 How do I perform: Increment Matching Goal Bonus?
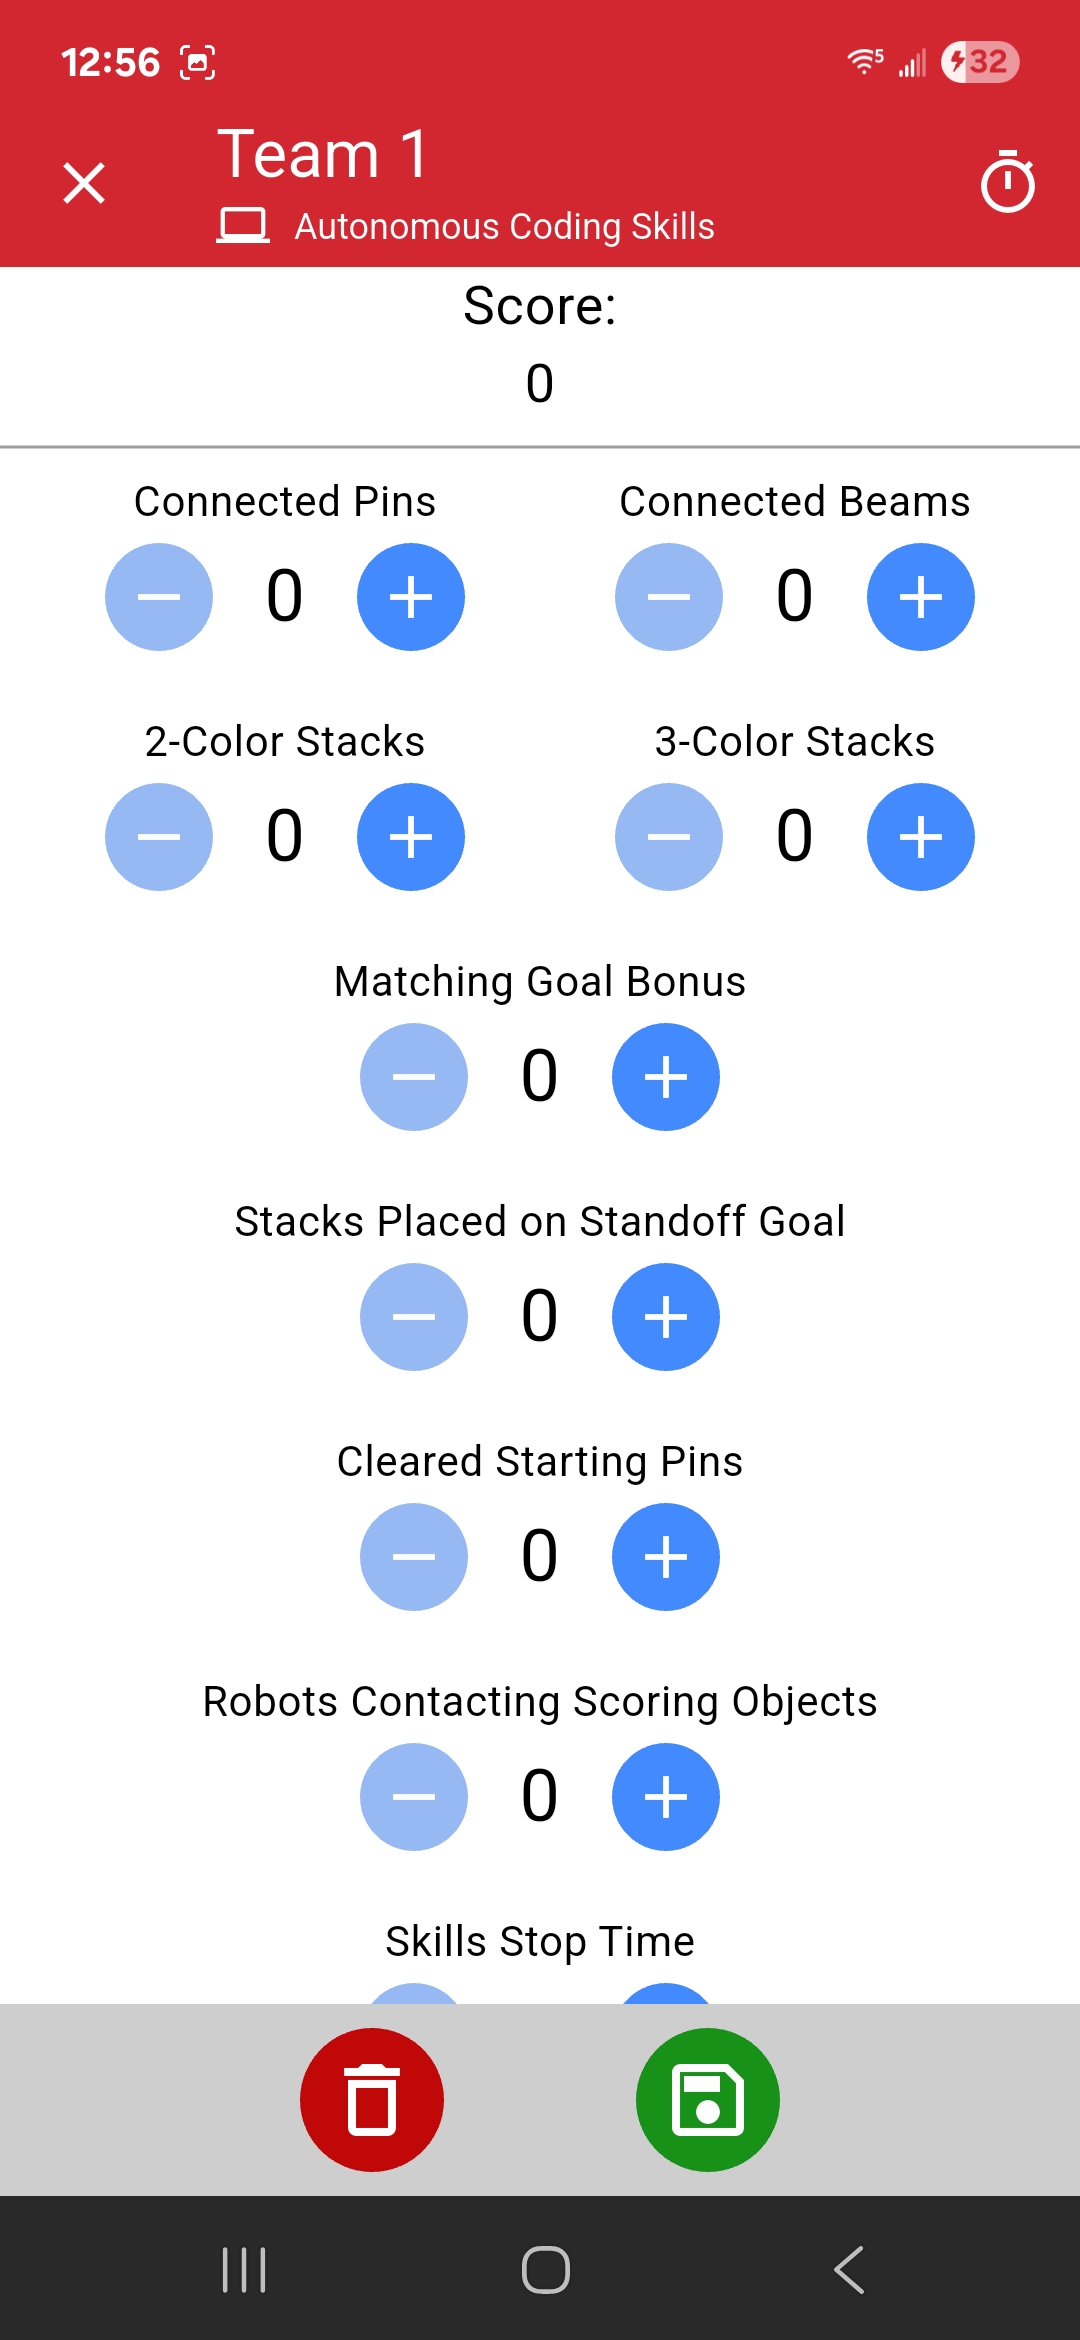coord(666,1077)
